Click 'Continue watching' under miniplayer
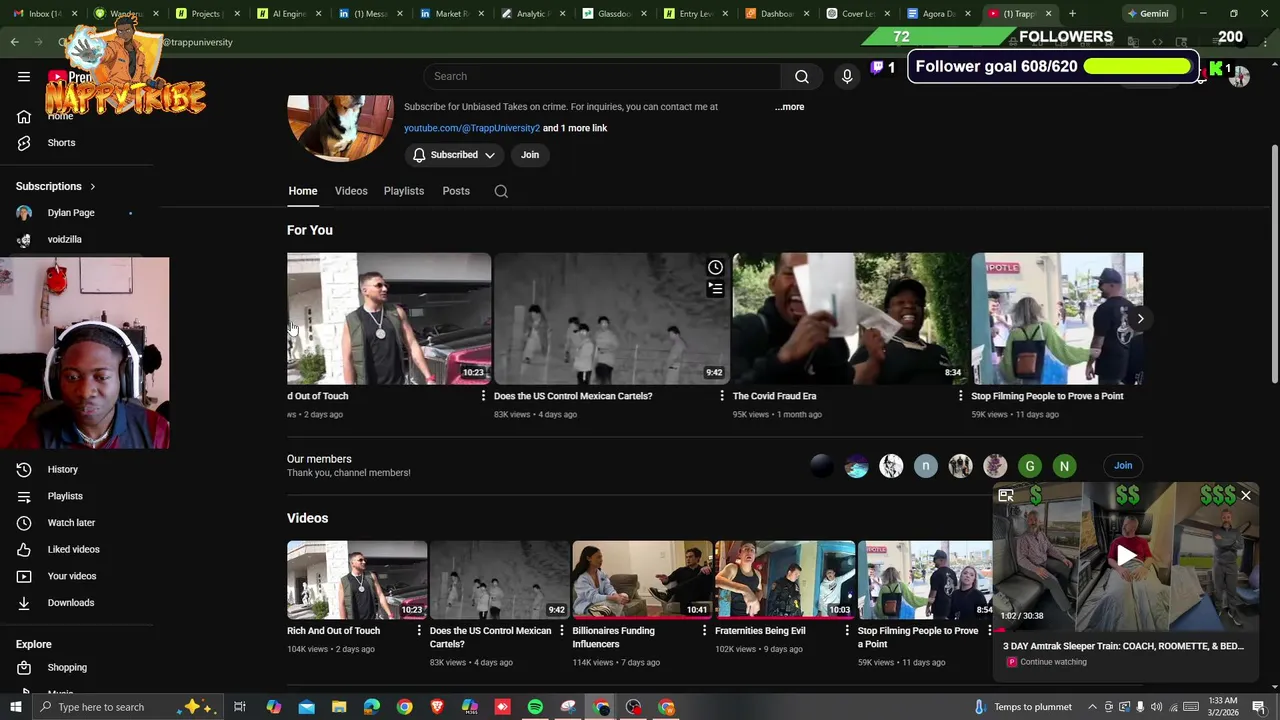This screenshot has height=720, width=1280. coord(1053,662)
